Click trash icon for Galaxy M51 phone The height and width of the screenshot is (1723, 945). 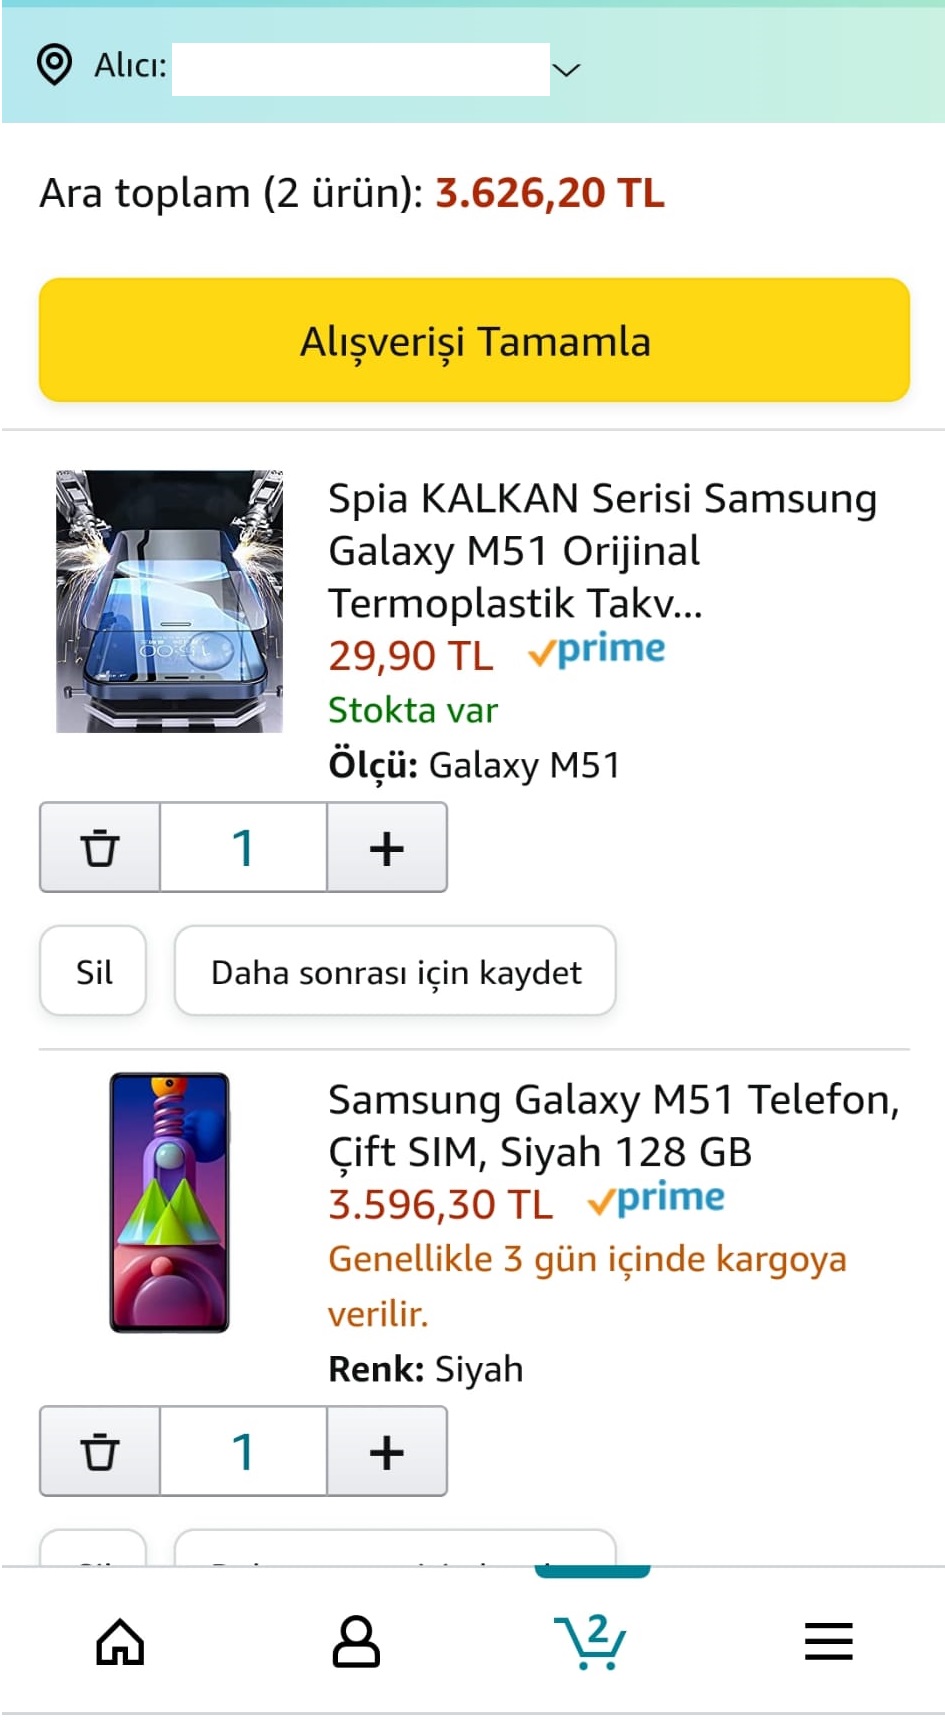coord(100,1452)
